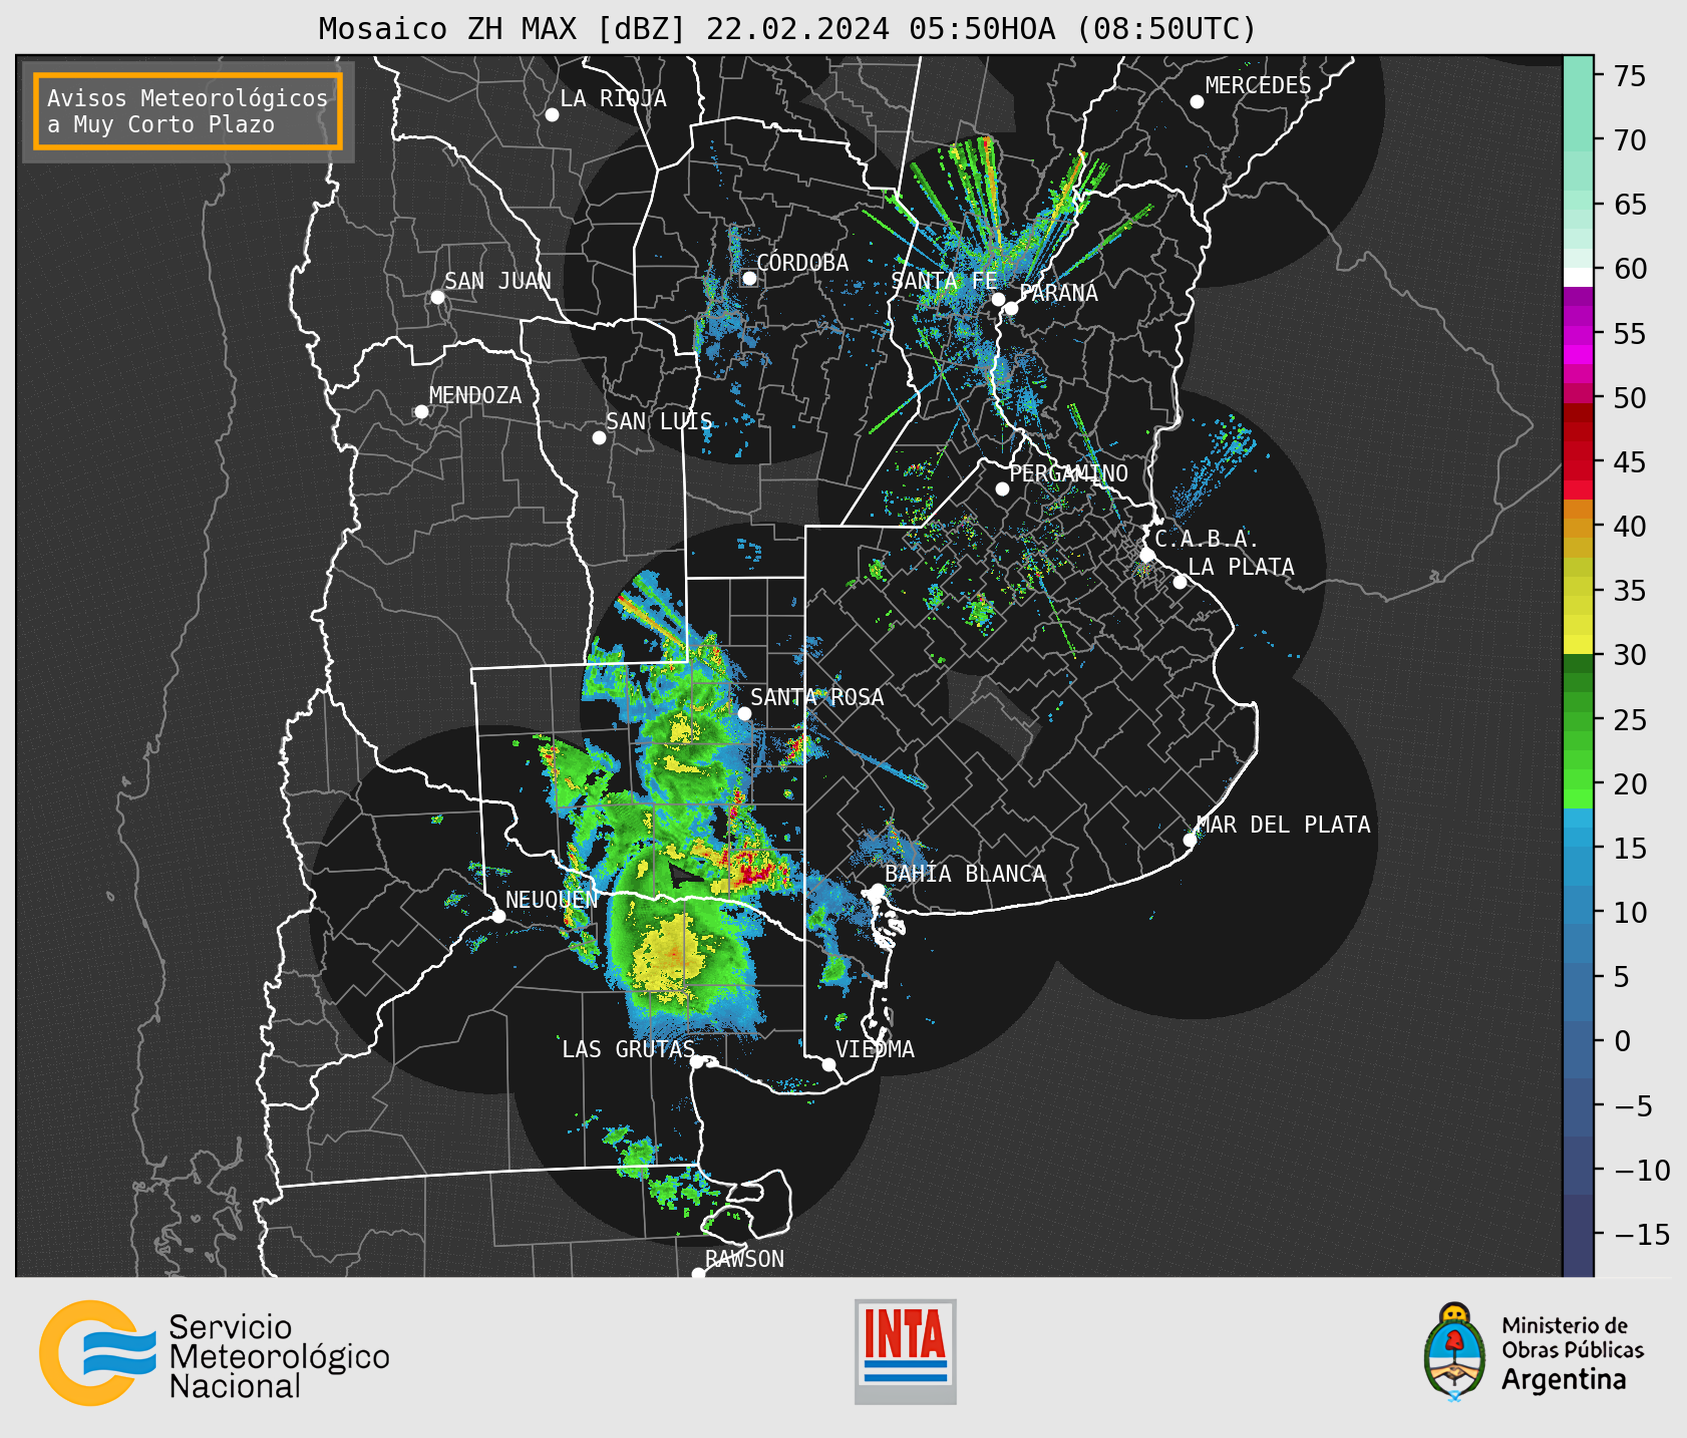The width and height of the screenshot is (1687, 1438).
Task: Click the MAR DEL PLATA marker
Action: [x=1190, y=840]
